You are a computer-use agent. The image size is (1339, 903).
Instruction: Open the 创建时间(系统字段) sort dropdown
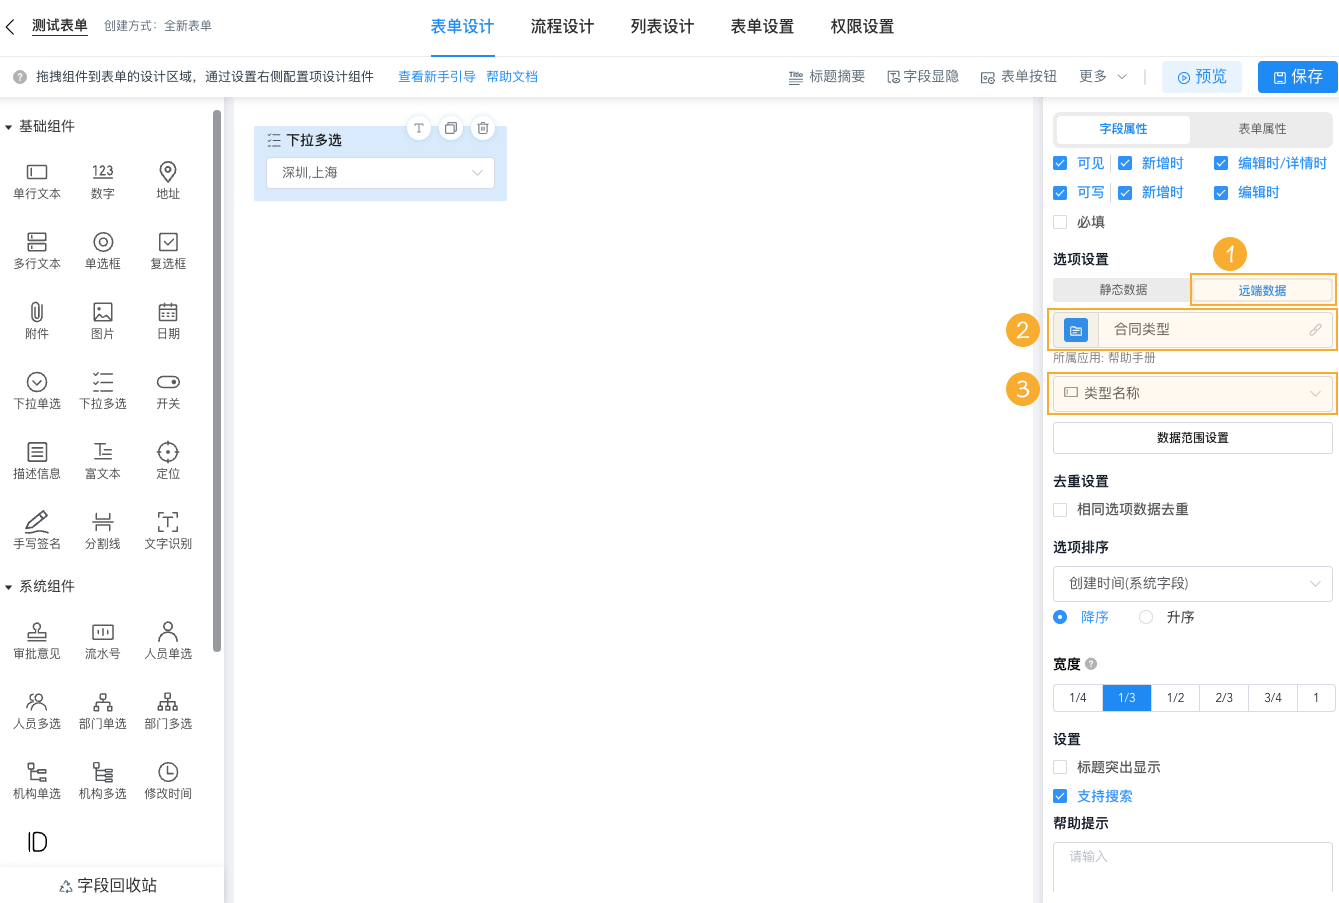coord(1192,583)
